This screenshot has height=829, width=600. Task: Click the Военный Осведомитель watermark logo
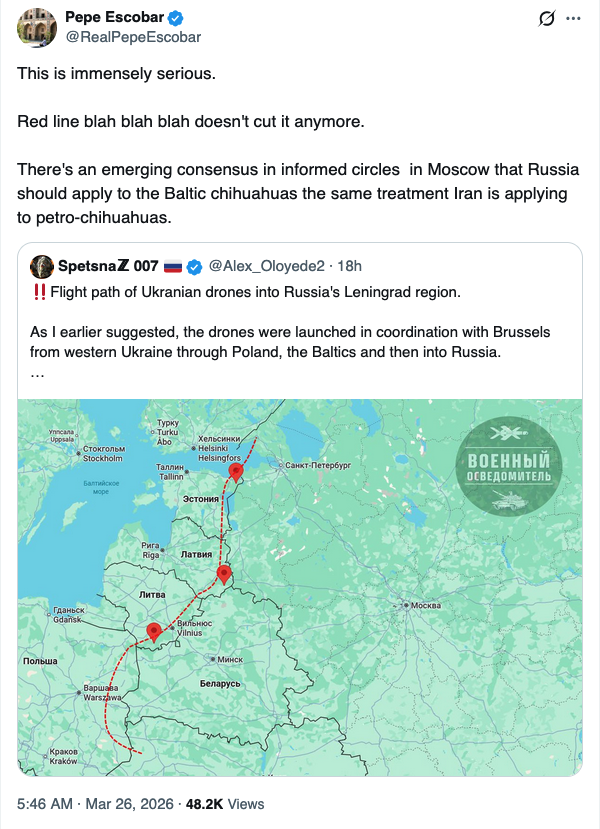click(x=515, y=464)
